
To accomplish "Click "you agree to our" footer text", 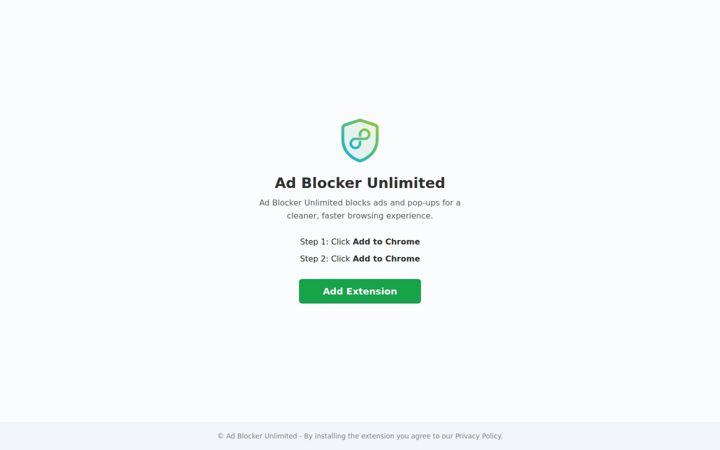I will [425, 436].
